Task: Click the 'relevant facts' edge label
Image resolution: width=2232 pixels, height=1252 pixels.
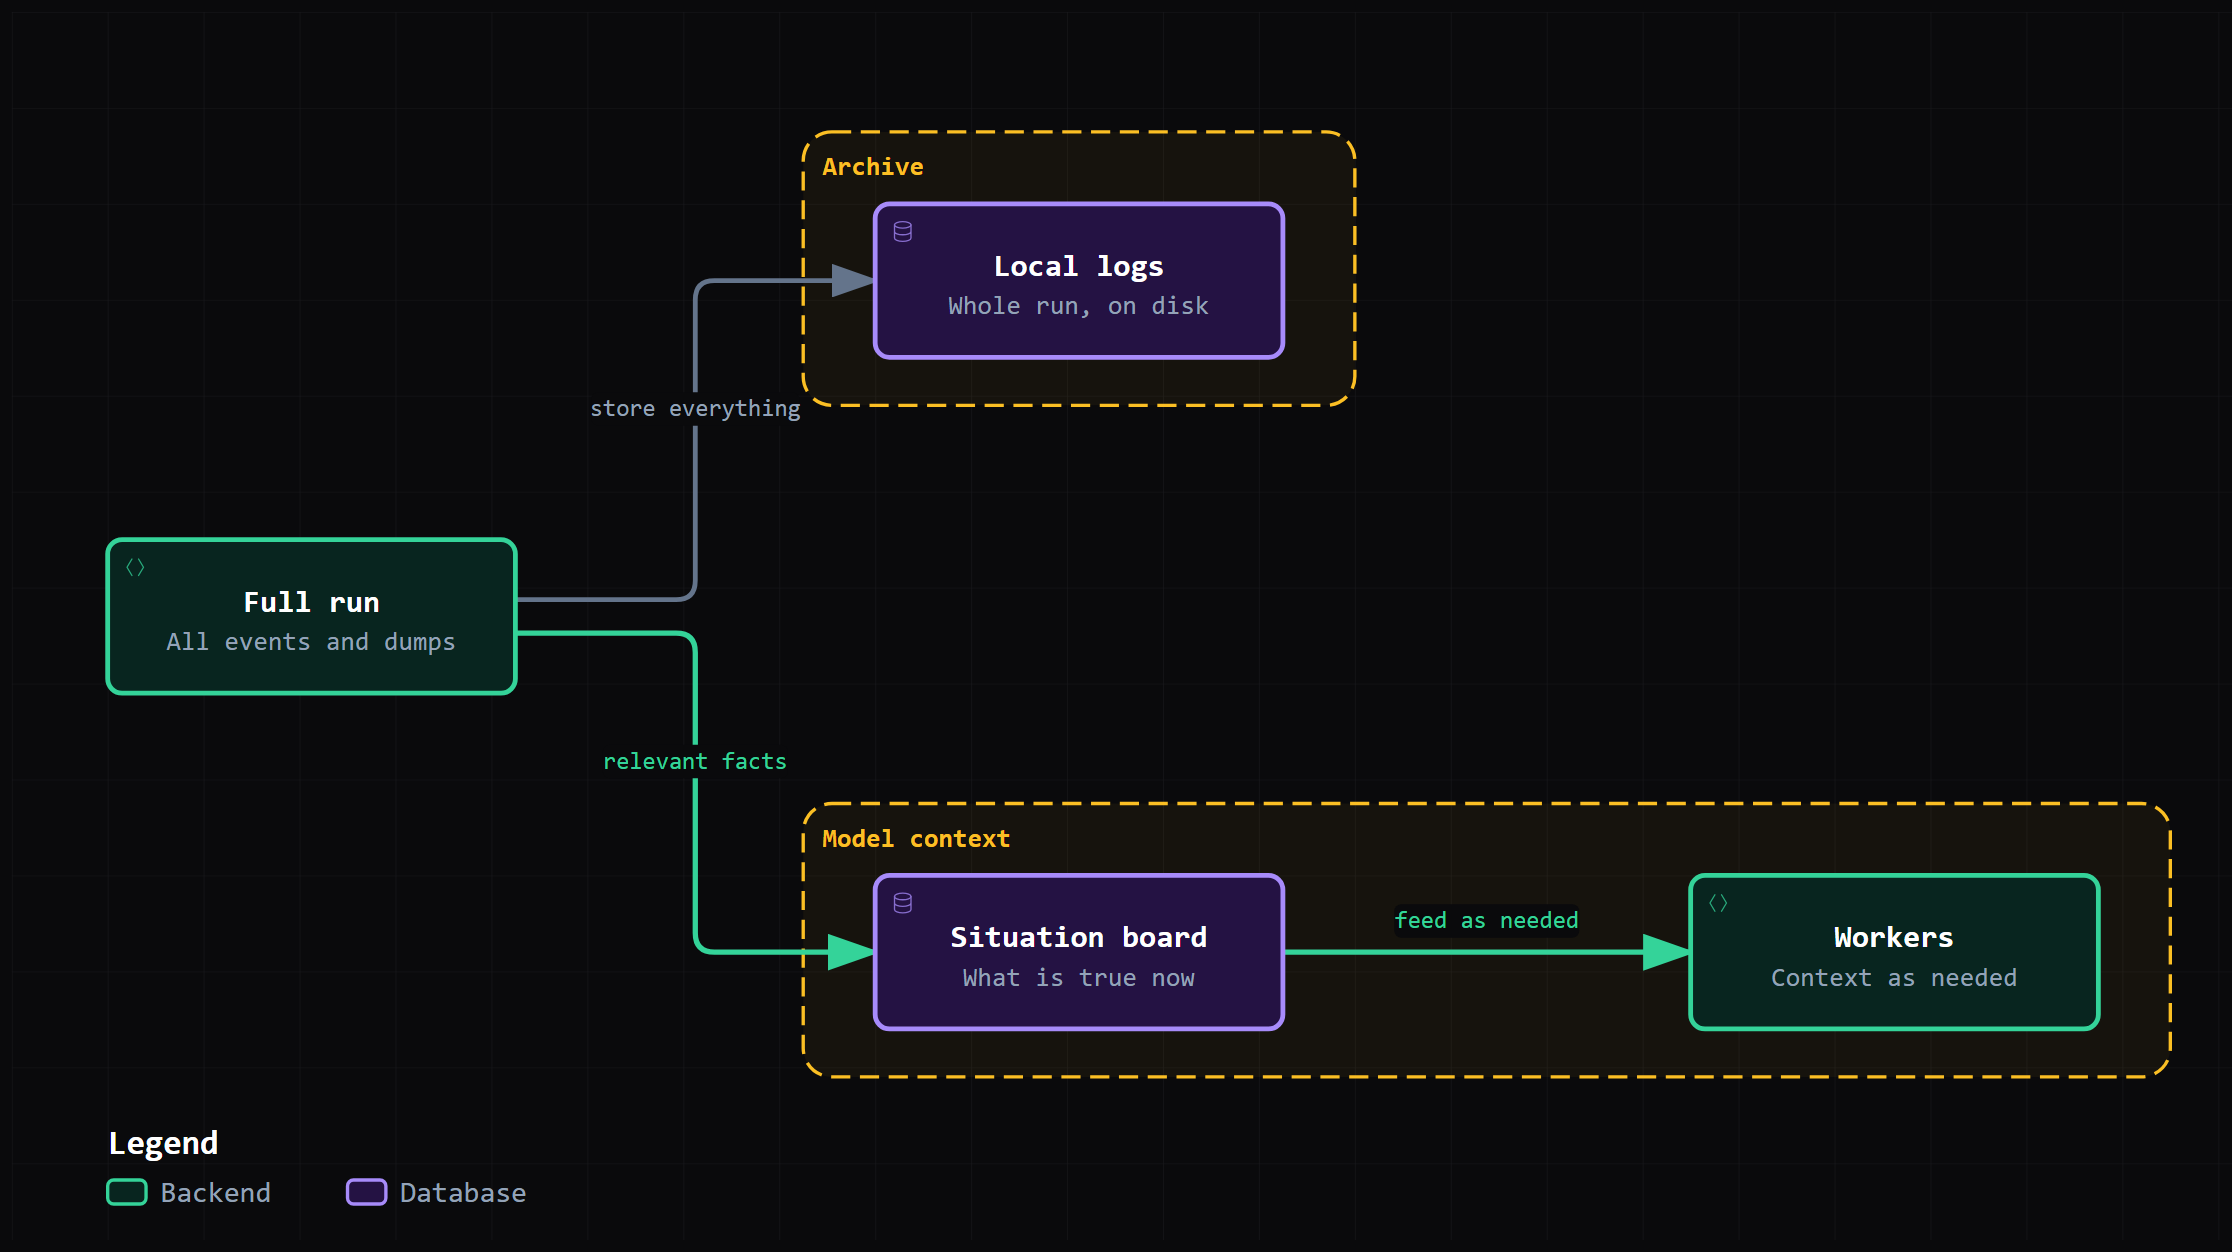Action: (x=695, y=761)
